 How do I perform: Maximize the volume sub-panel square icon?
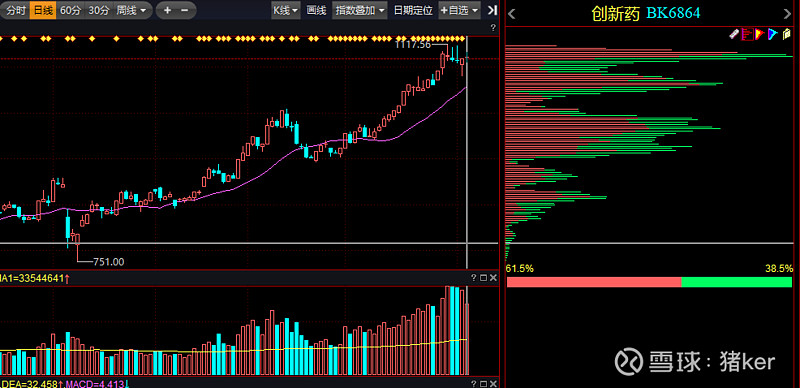(x=483, y=278)
